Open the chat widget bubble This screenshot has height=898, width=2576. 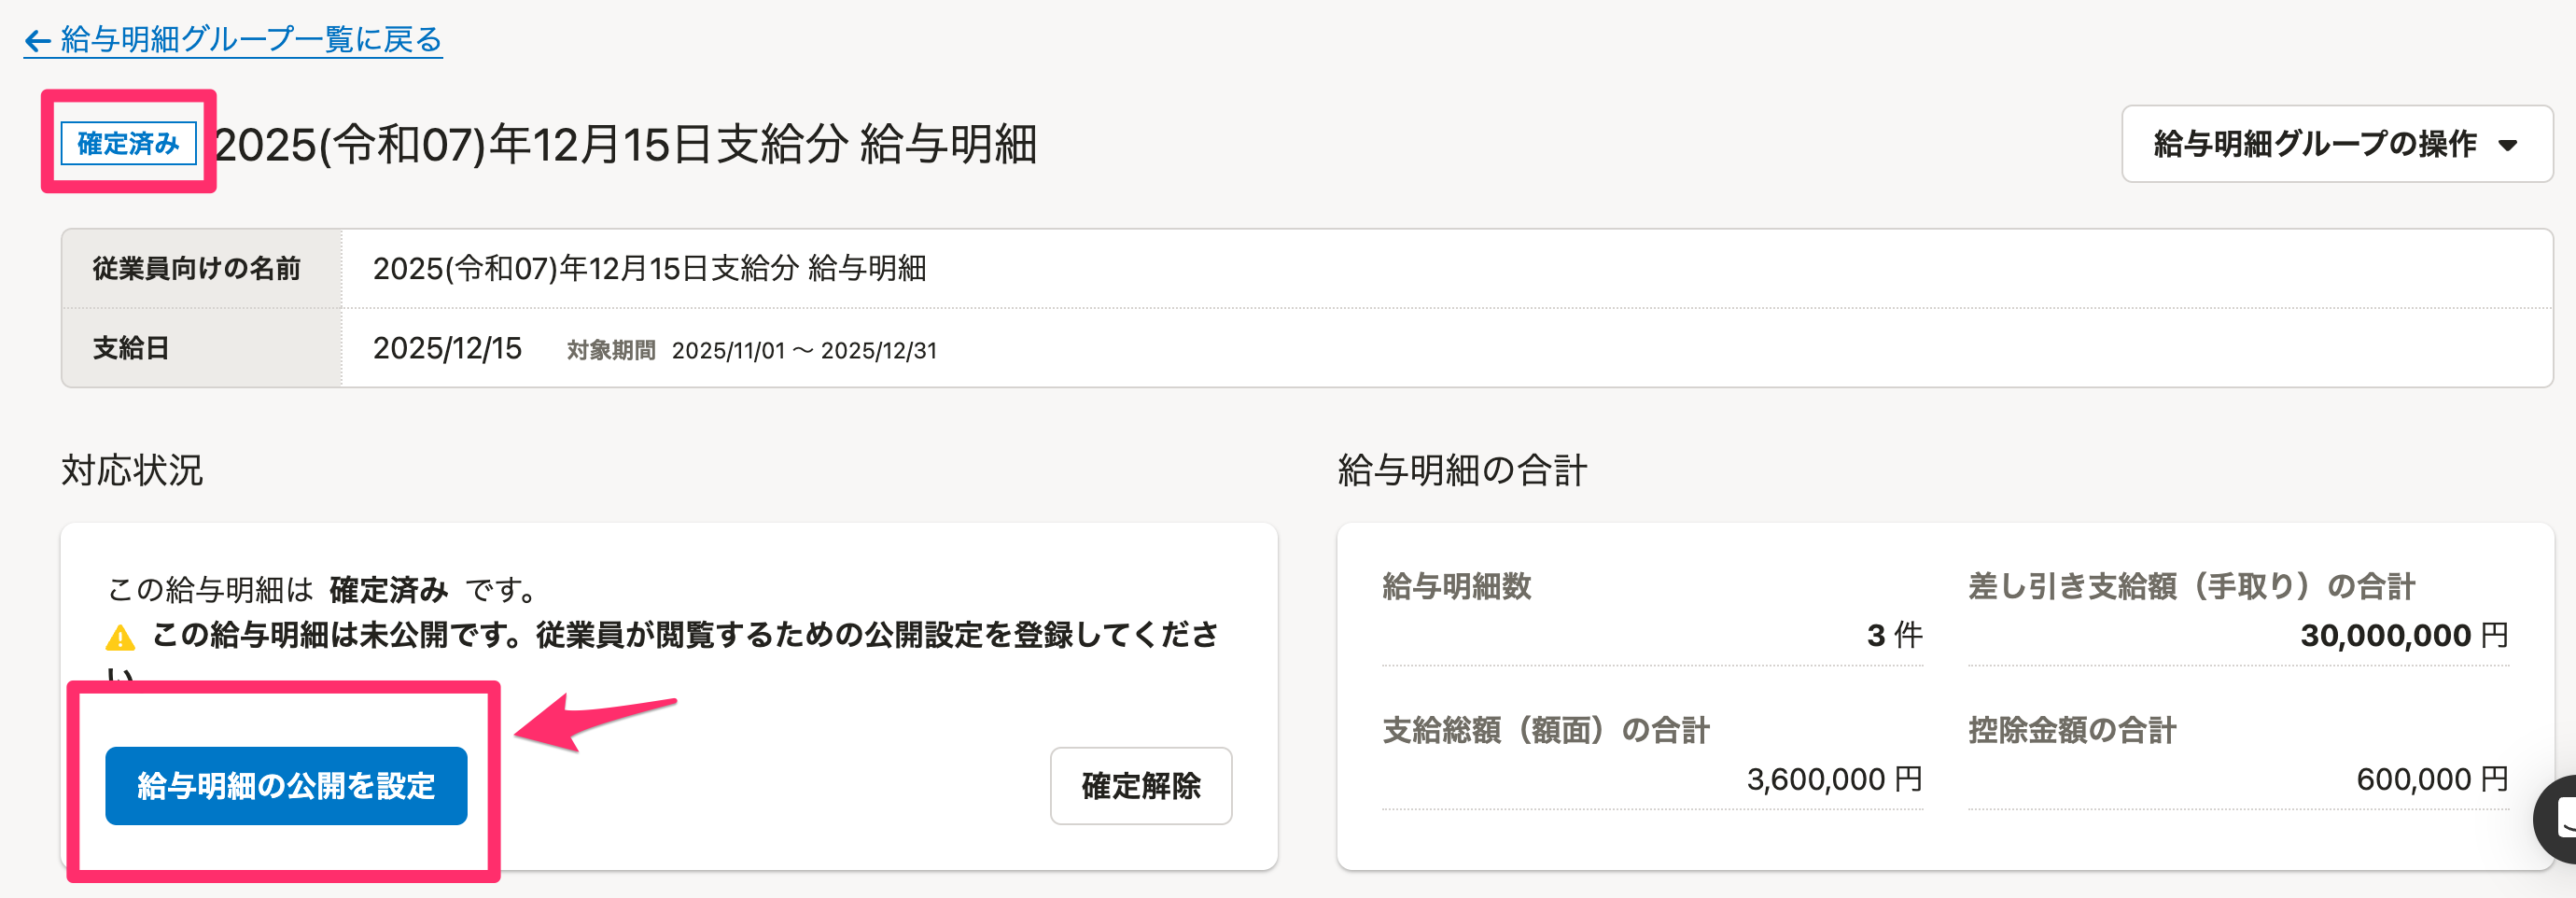(x=2558, y=818)
